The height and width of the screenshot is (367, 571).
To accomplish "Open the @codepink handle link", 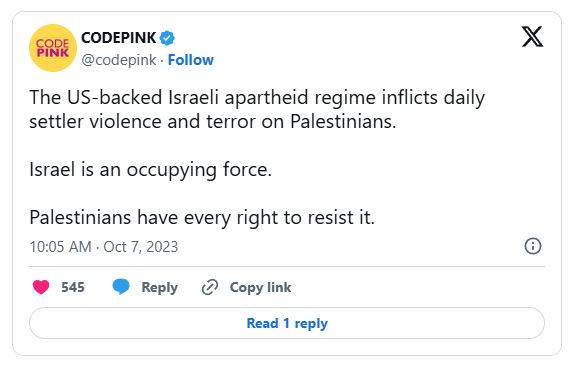I will [119, 60].
